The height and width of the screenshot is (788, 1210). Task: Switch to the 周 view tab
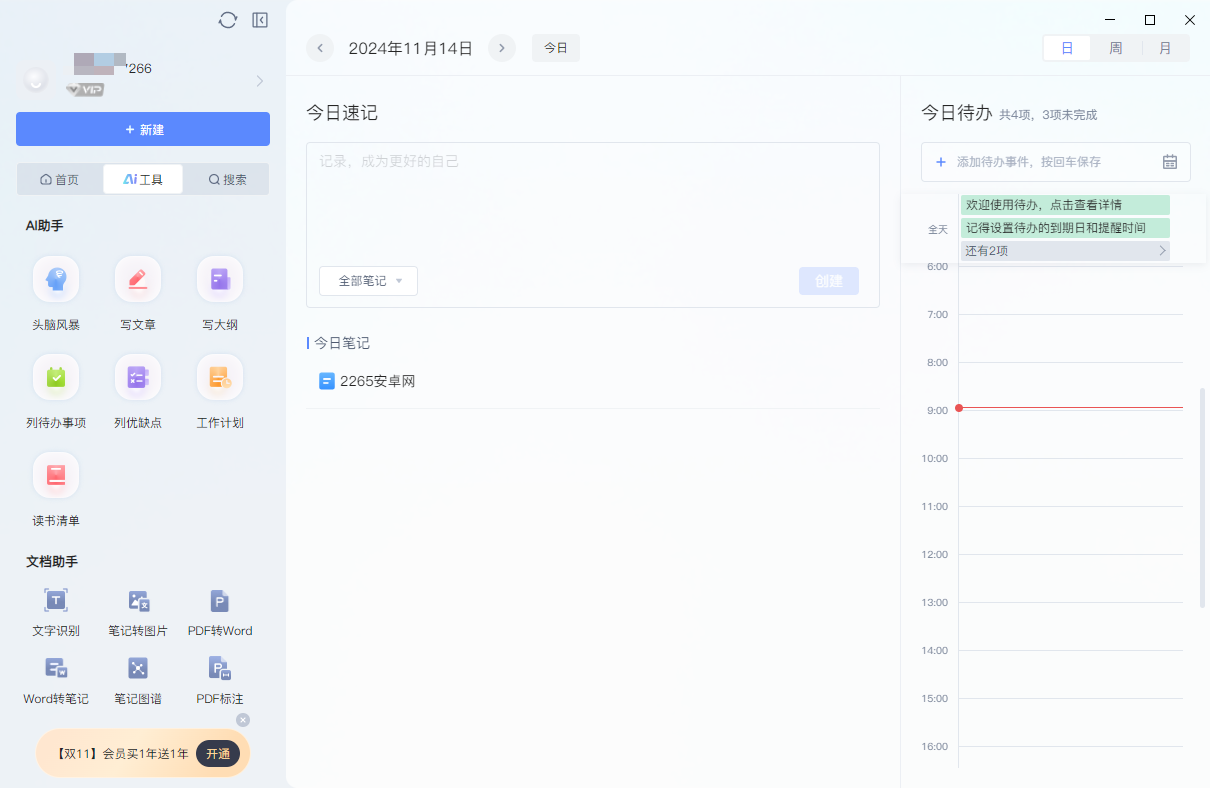tap(1115, 47)
